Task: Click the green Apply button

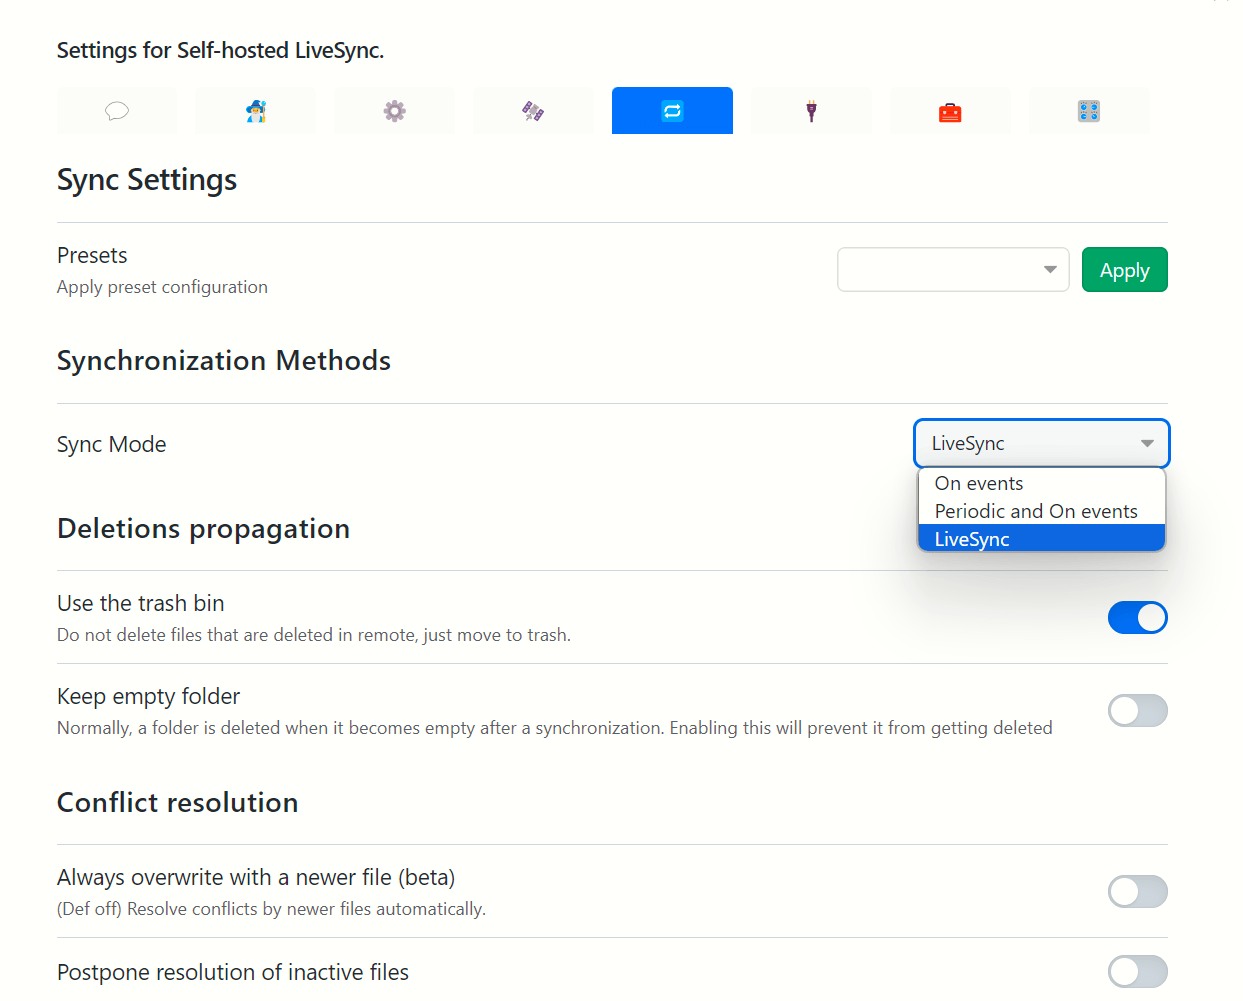Action: tap(1125, 270)
